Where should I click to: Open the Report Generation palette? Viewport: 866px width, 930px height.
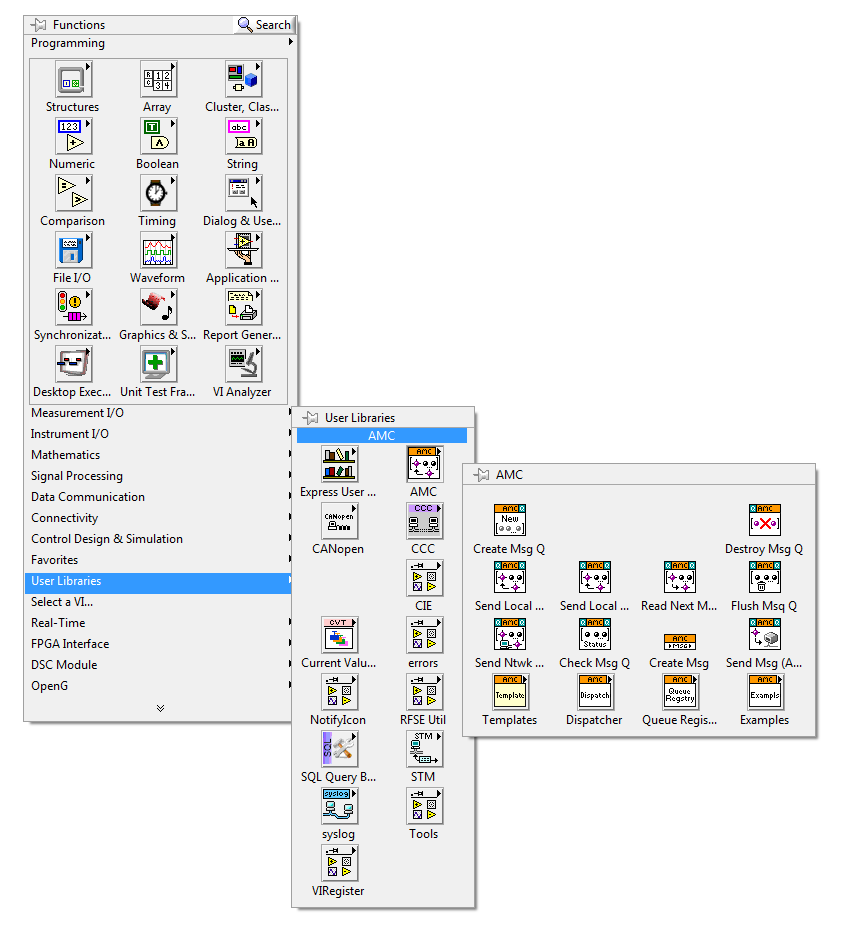[x=243, y=307]
